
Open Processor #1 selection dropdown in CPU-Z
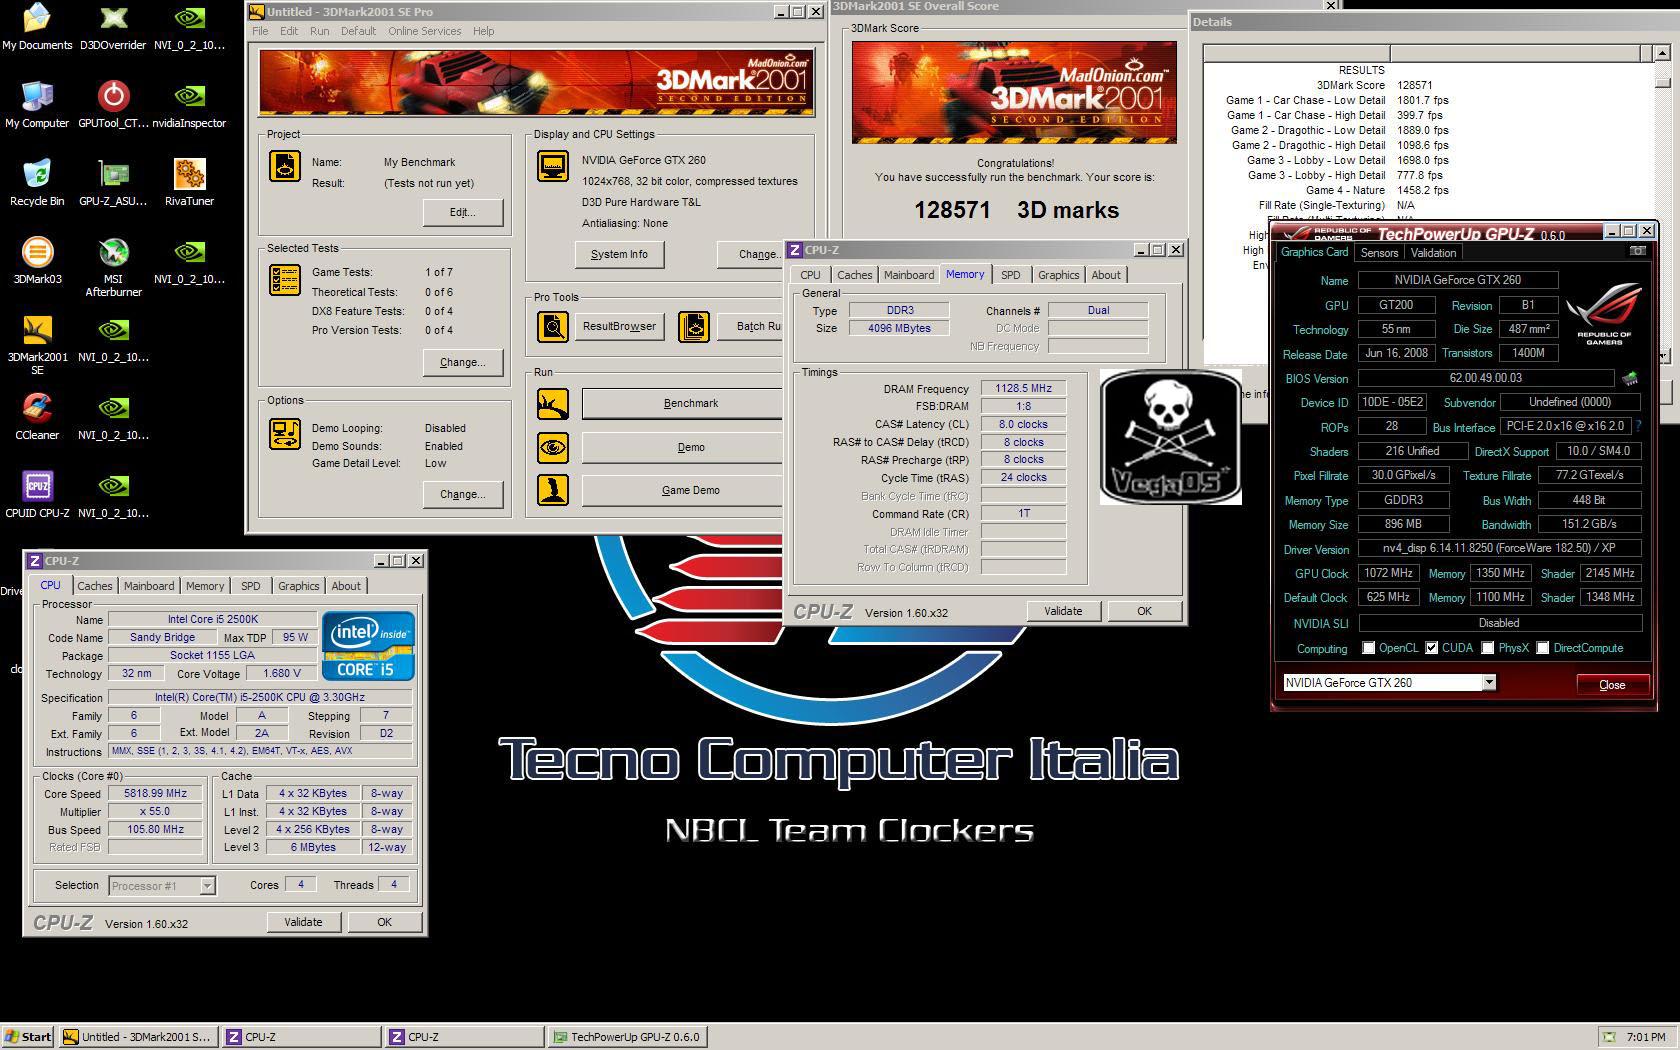coord(207,885)
